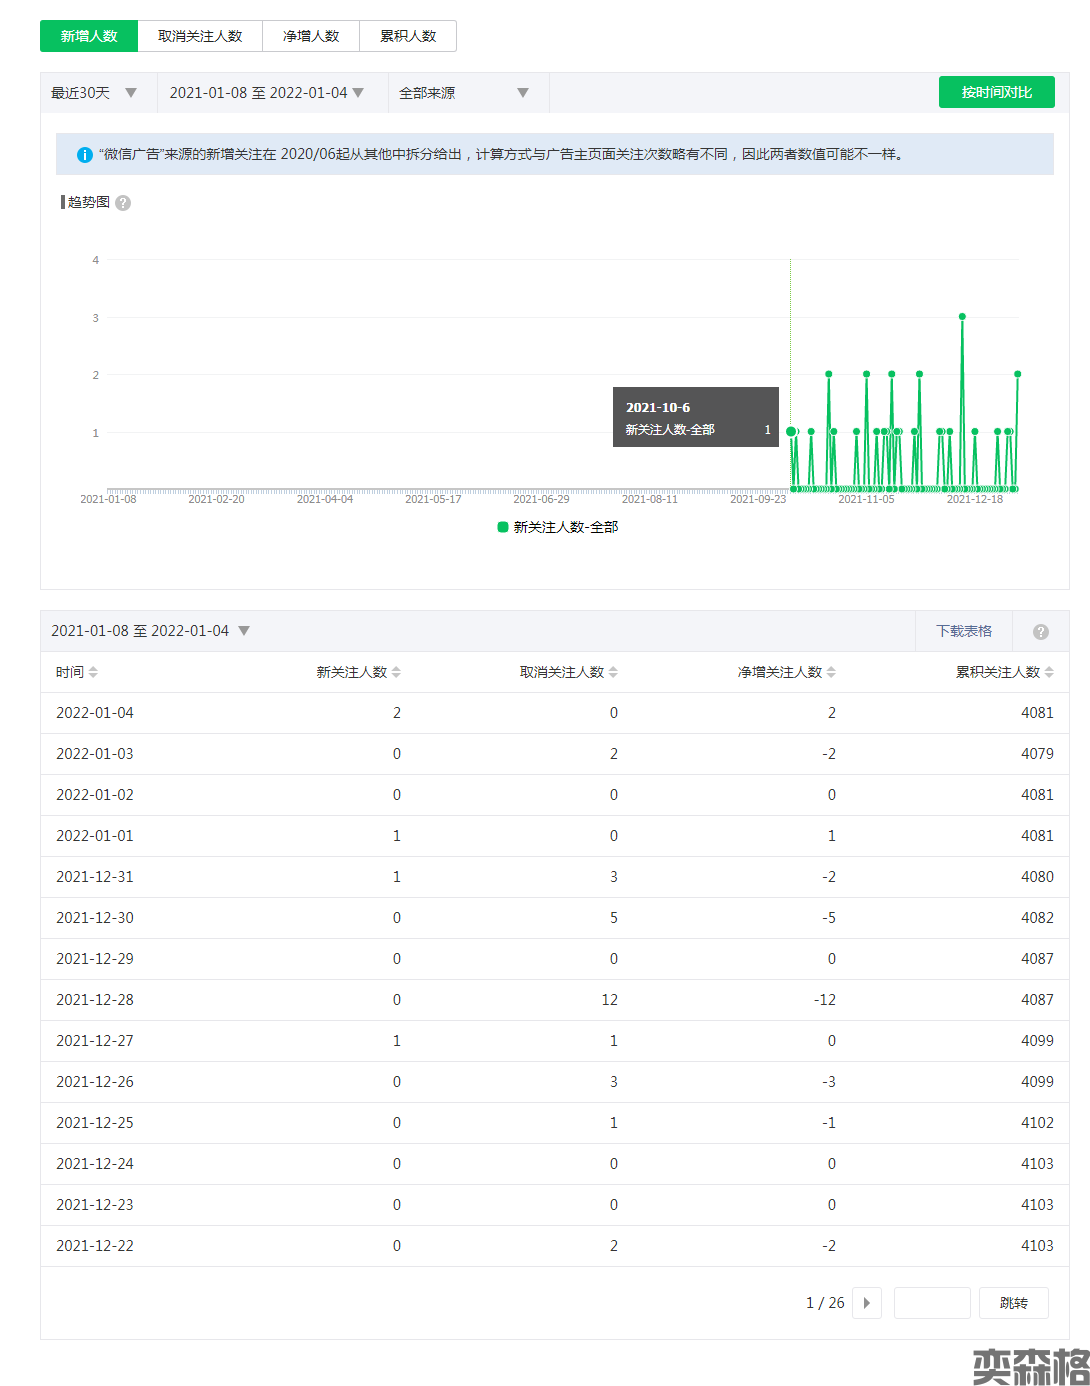Select the 累积人数 tab
1090x1386 pixels.
pos(408,36)
